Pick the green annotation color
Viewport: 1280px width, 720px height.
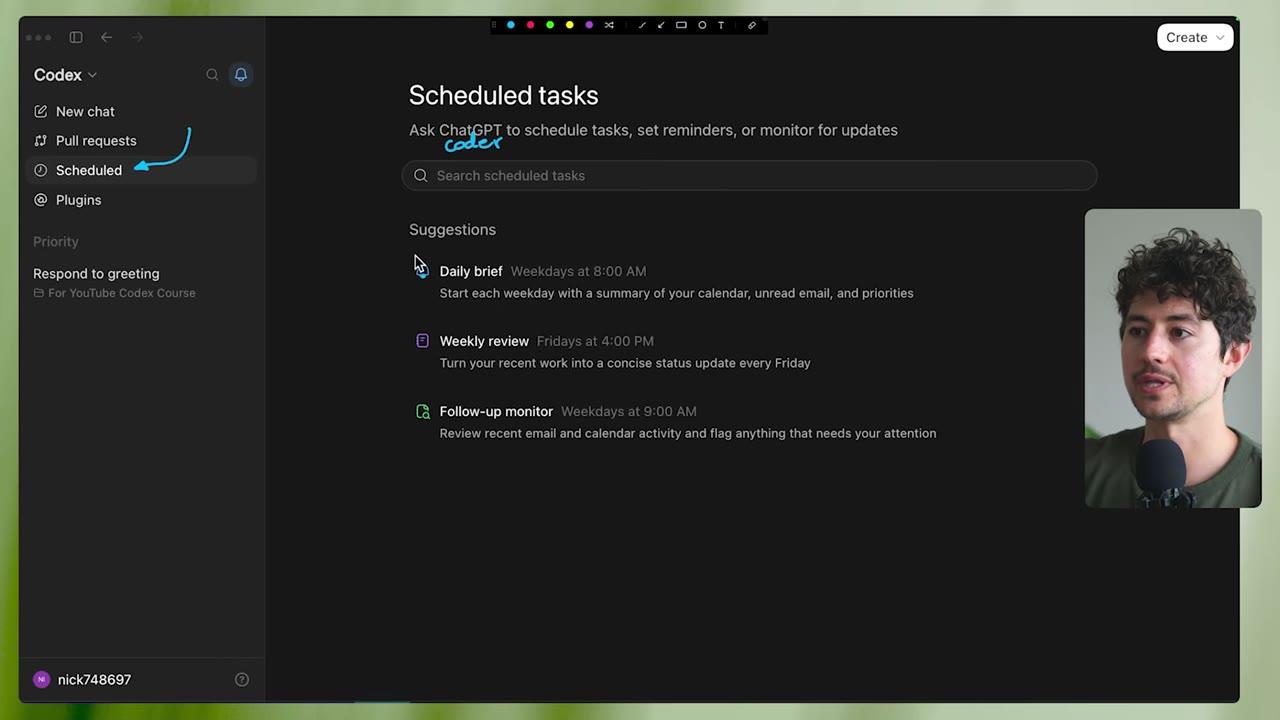[x=550, y=25]
